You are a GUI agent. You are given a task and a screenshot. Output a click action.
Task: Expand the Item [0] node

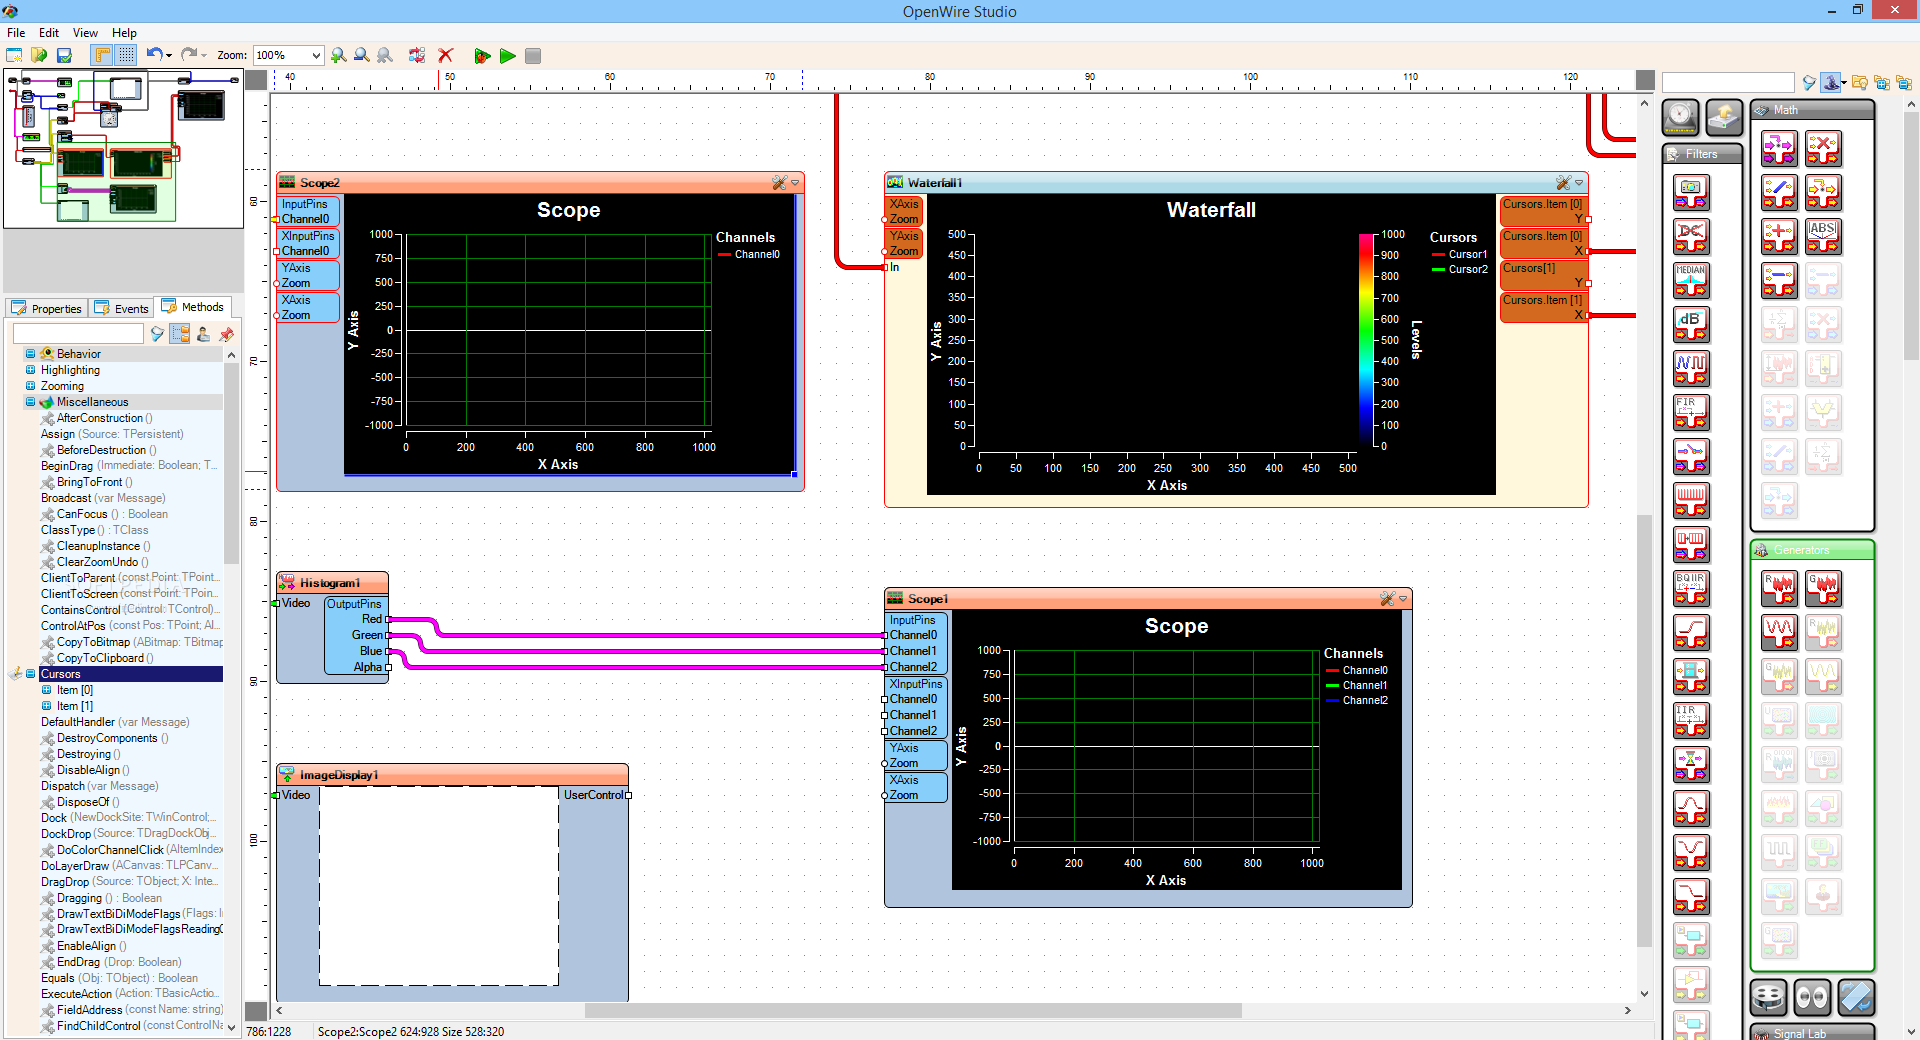(x=47, y=690)
